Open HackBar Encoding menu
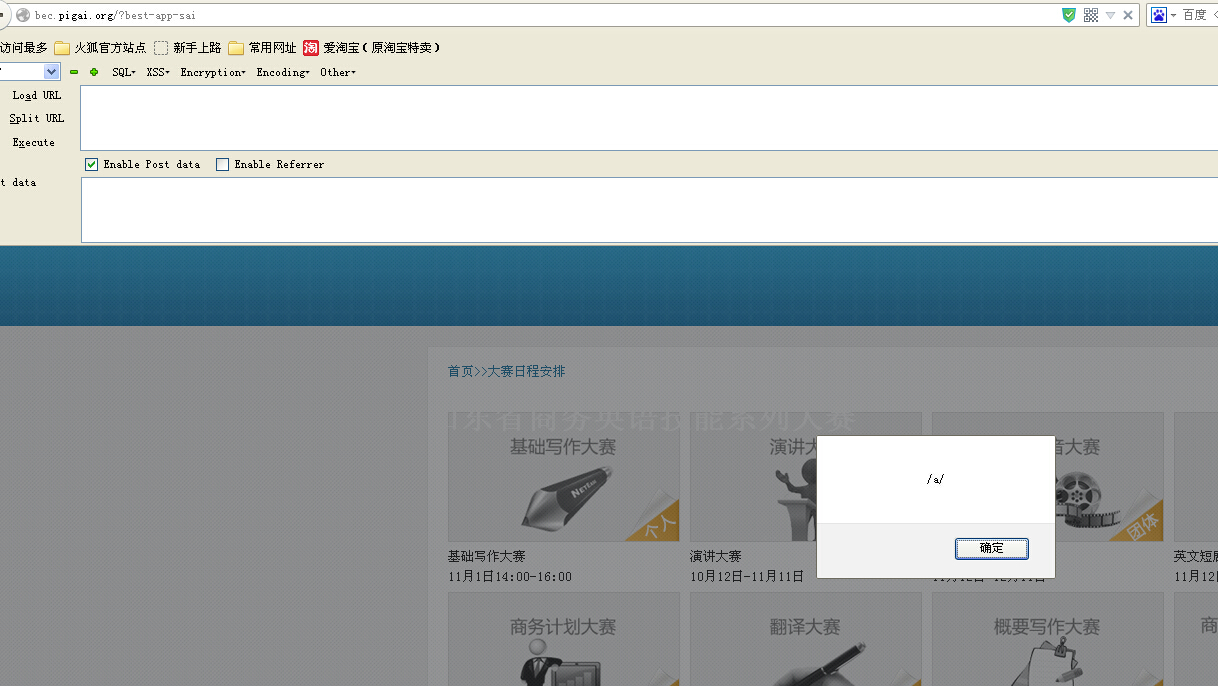The height and width of the screenshot is (686, 1218). (283, 72)
